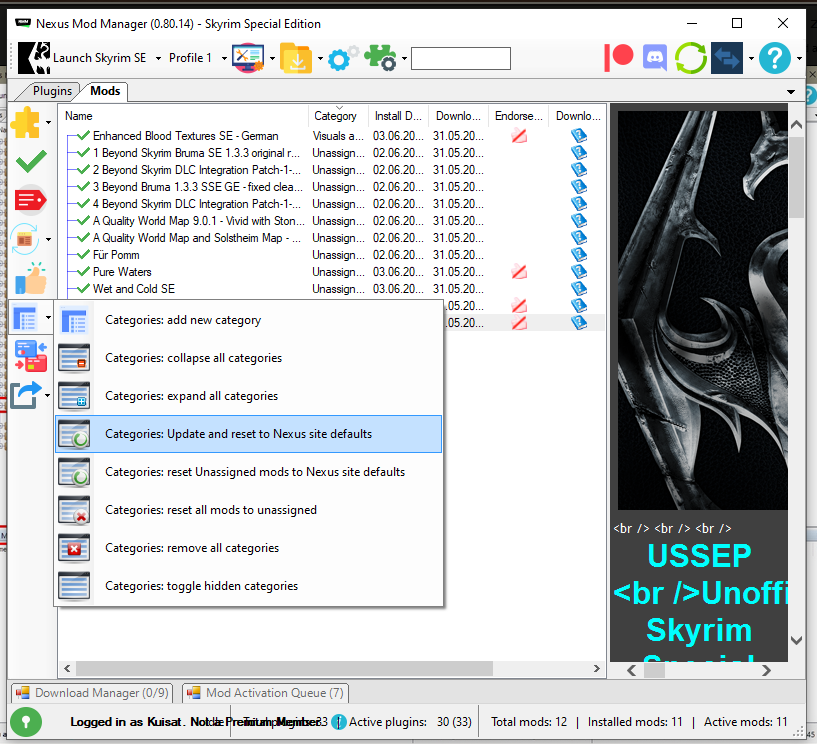Viewport: 817px width, 744px height.
Task: Expand the Launch Skyrim SE dropdown arrow
Action: click(x=155, y=58)
